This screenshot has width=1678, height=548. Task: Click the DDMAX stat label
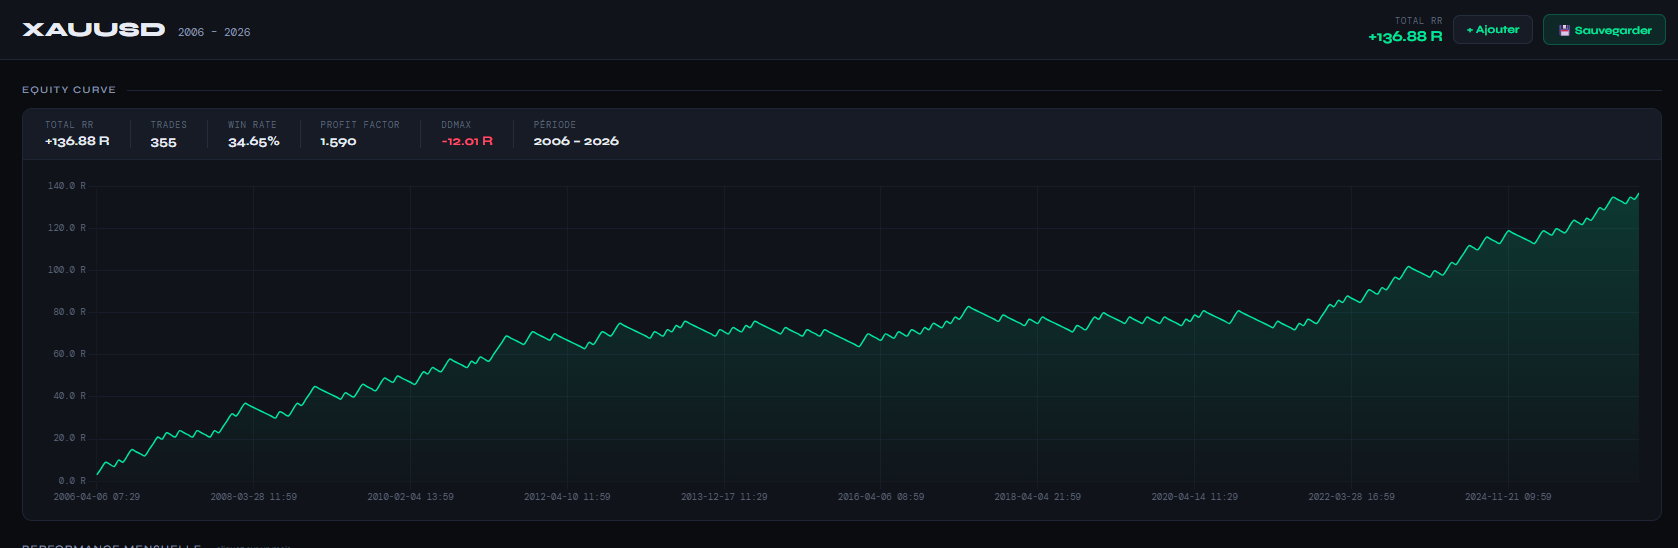pos(456,125)
